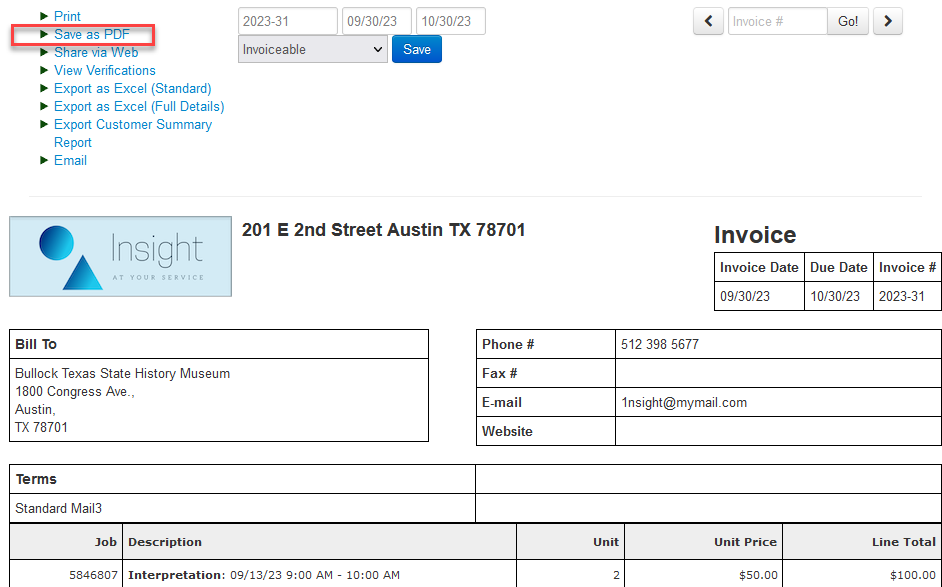Click the green arrow icon beside Email
Screen dimensions: 942x587
[44, 160]
